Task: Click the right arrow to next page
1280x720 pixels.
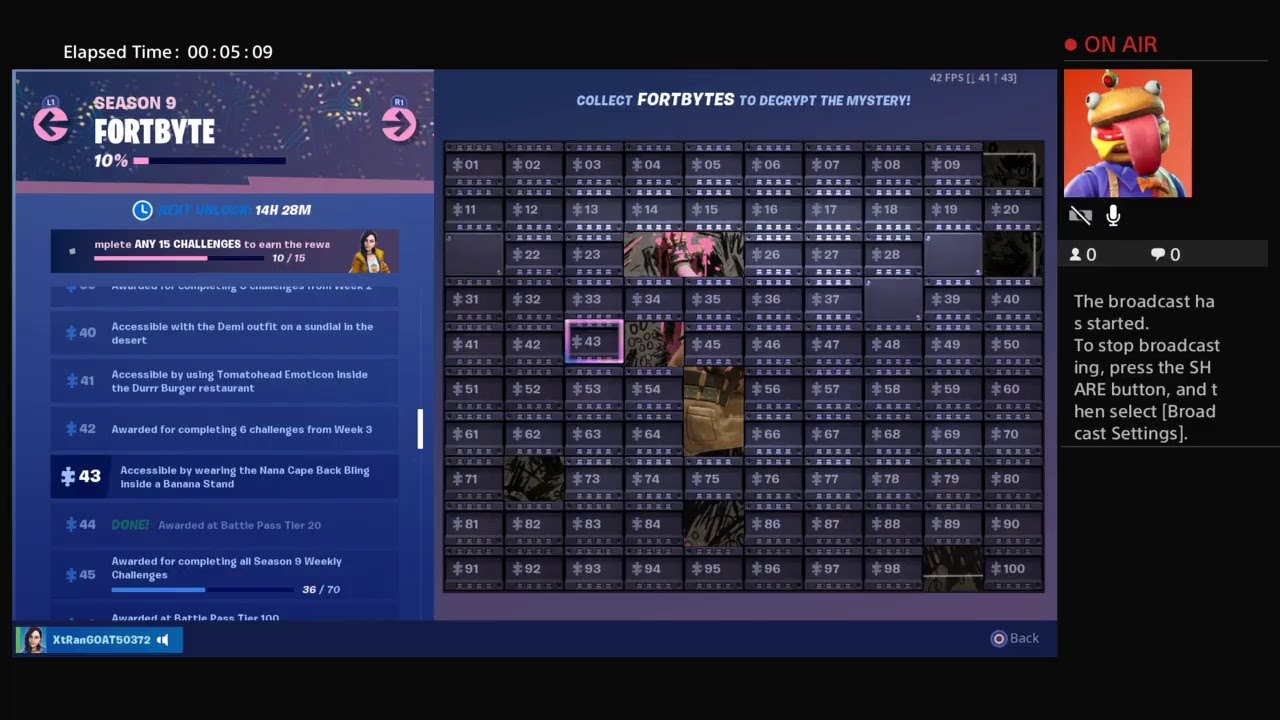Action: coord(399,124)
